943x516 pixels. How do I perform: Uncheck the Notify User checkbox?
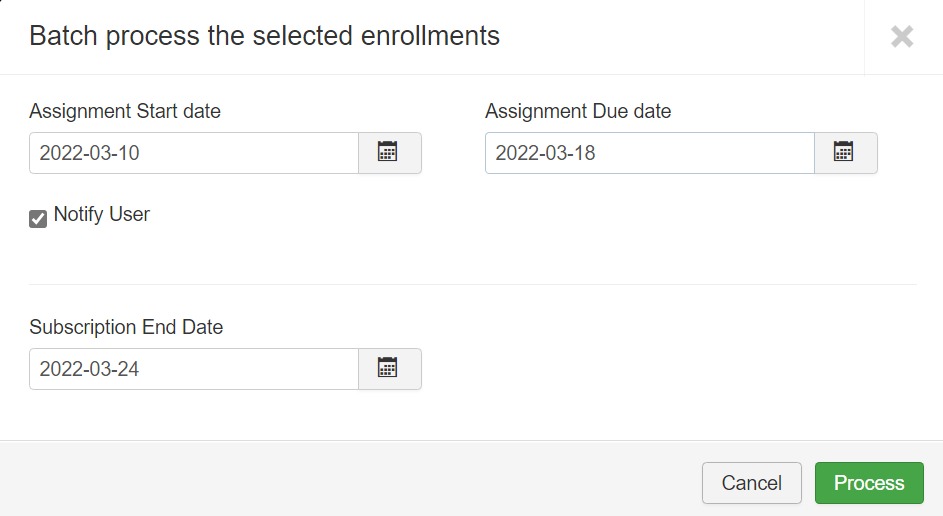pyautogui.click(x=38, y=219)
